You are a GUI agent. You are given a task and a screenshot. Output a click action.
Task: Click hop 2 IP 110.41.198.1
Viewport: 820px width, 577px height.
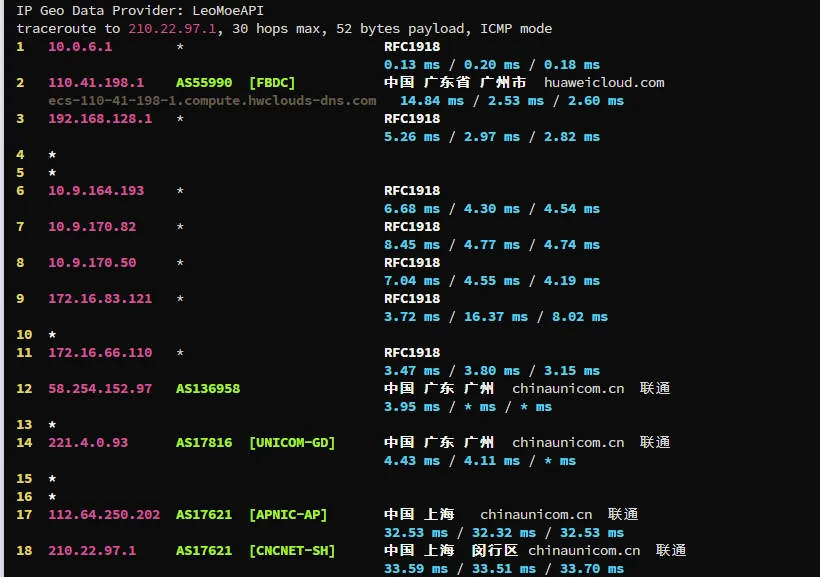[x=96, y=82]
